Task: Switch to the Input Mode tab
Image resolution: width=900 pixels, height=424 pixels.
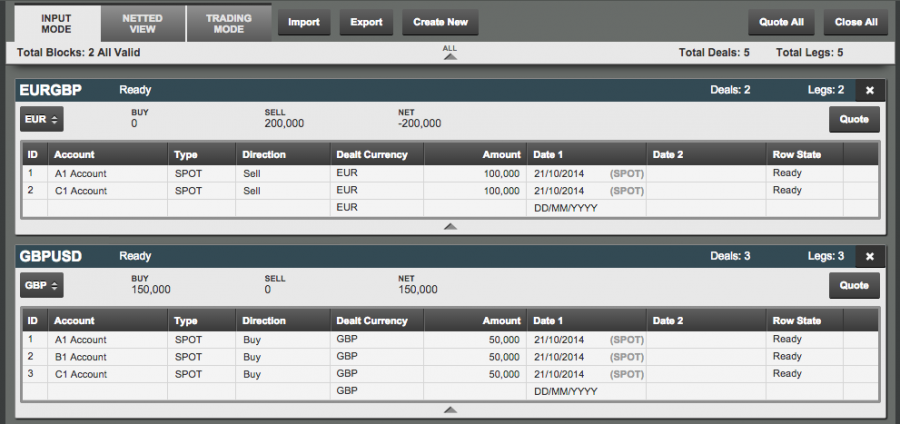Action: click(57, 24)
